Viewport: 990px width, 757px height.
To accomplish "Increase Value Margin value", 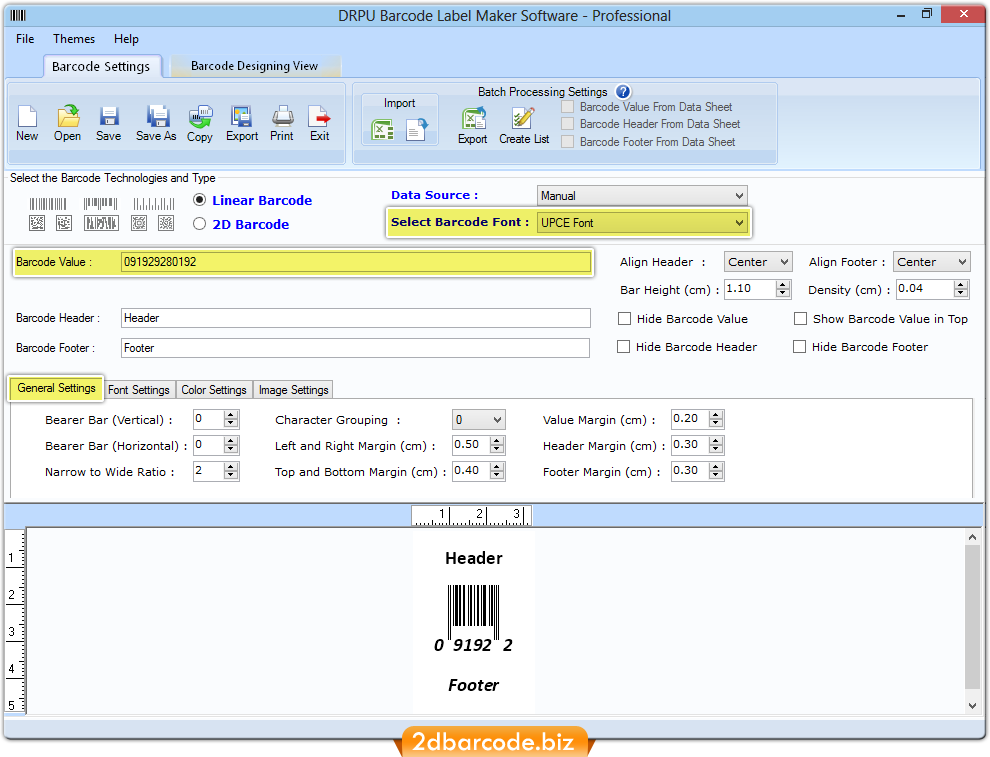I will 715,415.
